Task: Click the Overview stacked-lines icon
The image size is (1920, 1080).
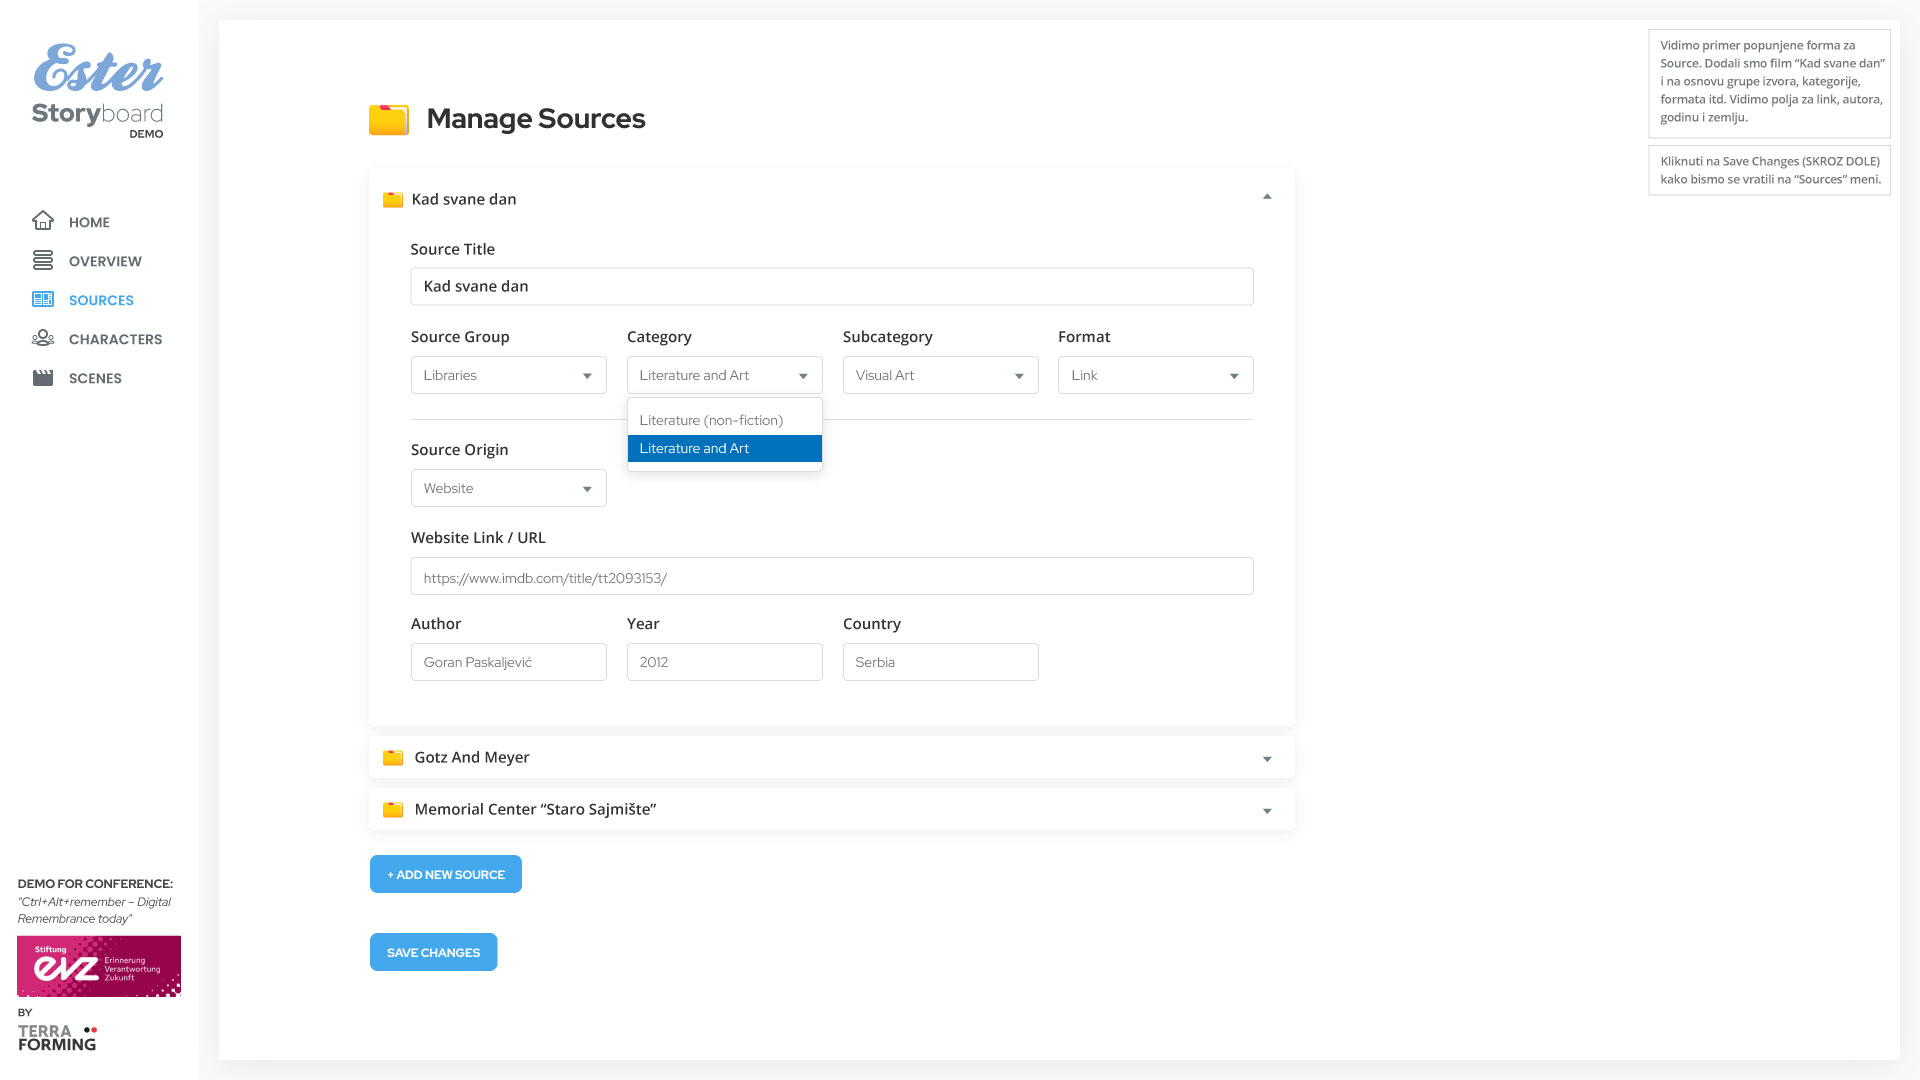Action: click(42, 260)
